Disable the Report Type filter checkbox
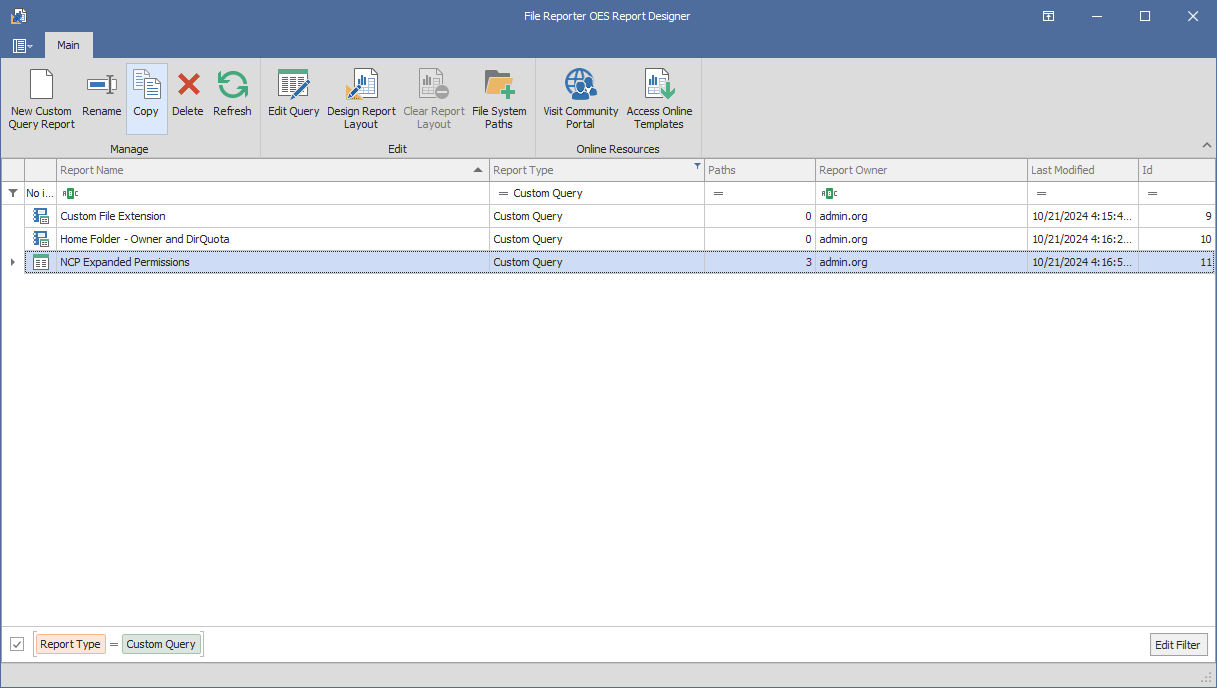Viewport: 1217px width, 688px height. click(17, 644)
